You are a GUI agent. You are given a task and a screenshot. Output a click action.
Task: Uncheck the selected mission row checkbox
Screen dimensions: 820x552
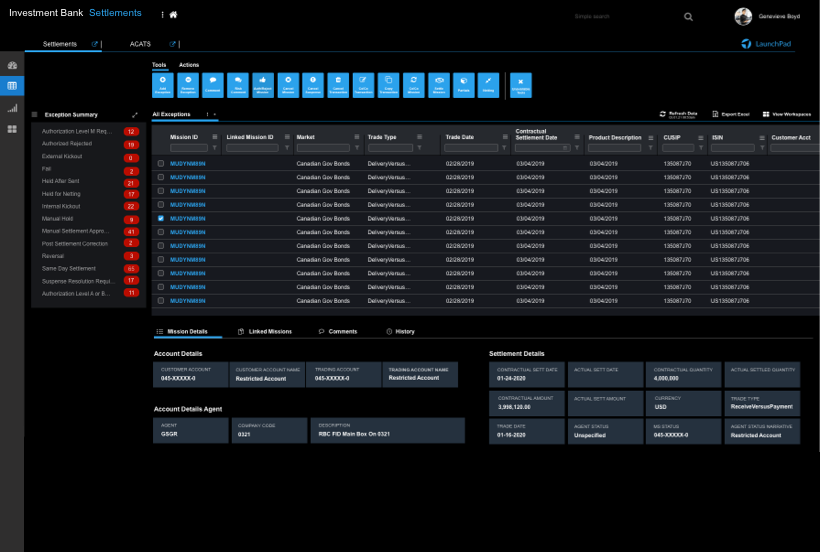tap(161, 218)
